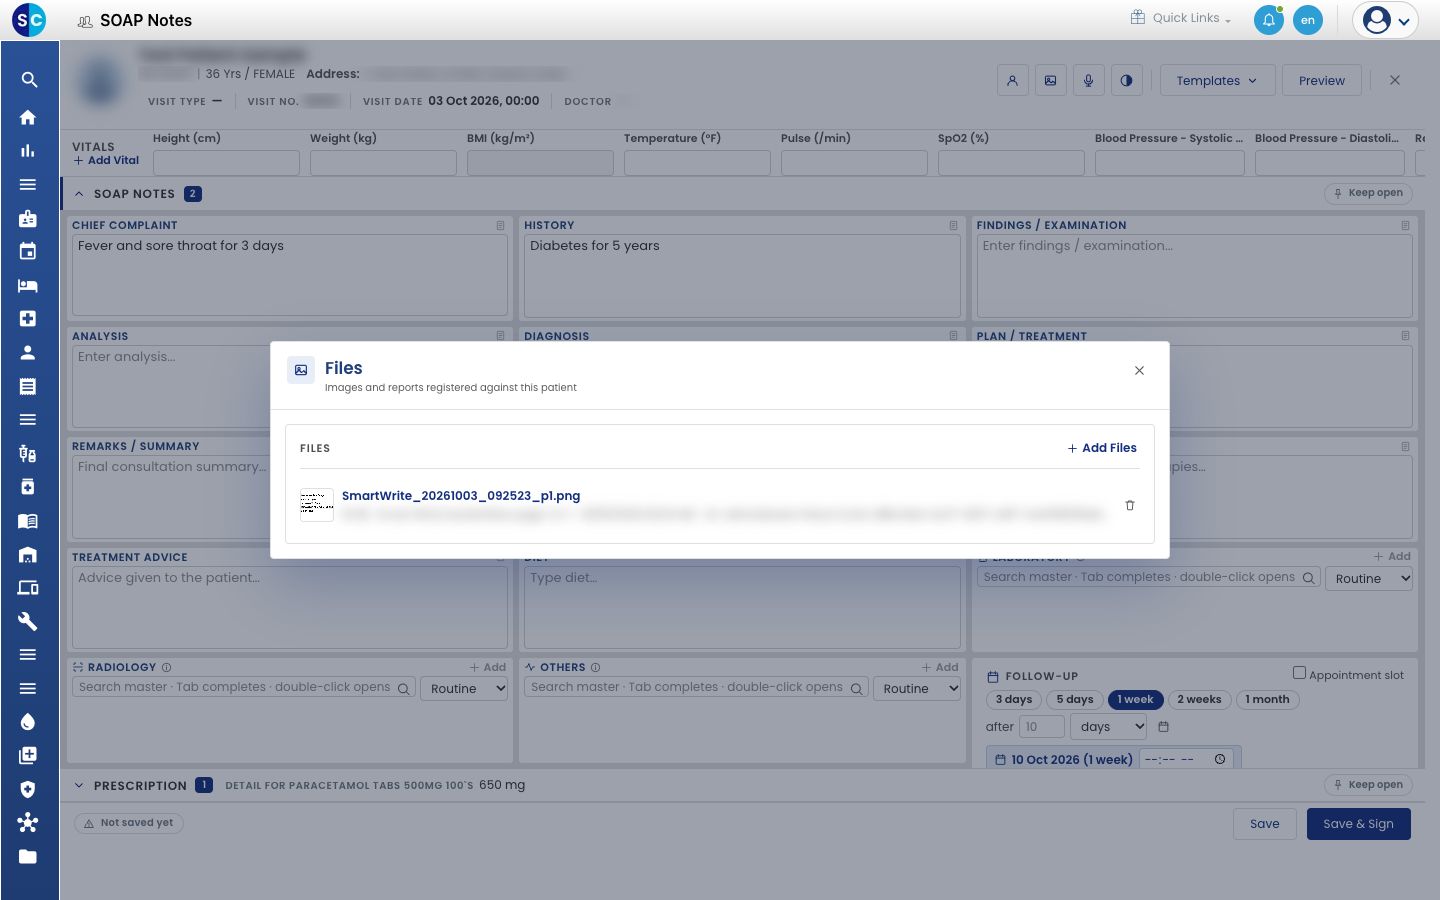Click the Chief Complaint text area
Screen dimensions: 1440x900
(289, 275)
